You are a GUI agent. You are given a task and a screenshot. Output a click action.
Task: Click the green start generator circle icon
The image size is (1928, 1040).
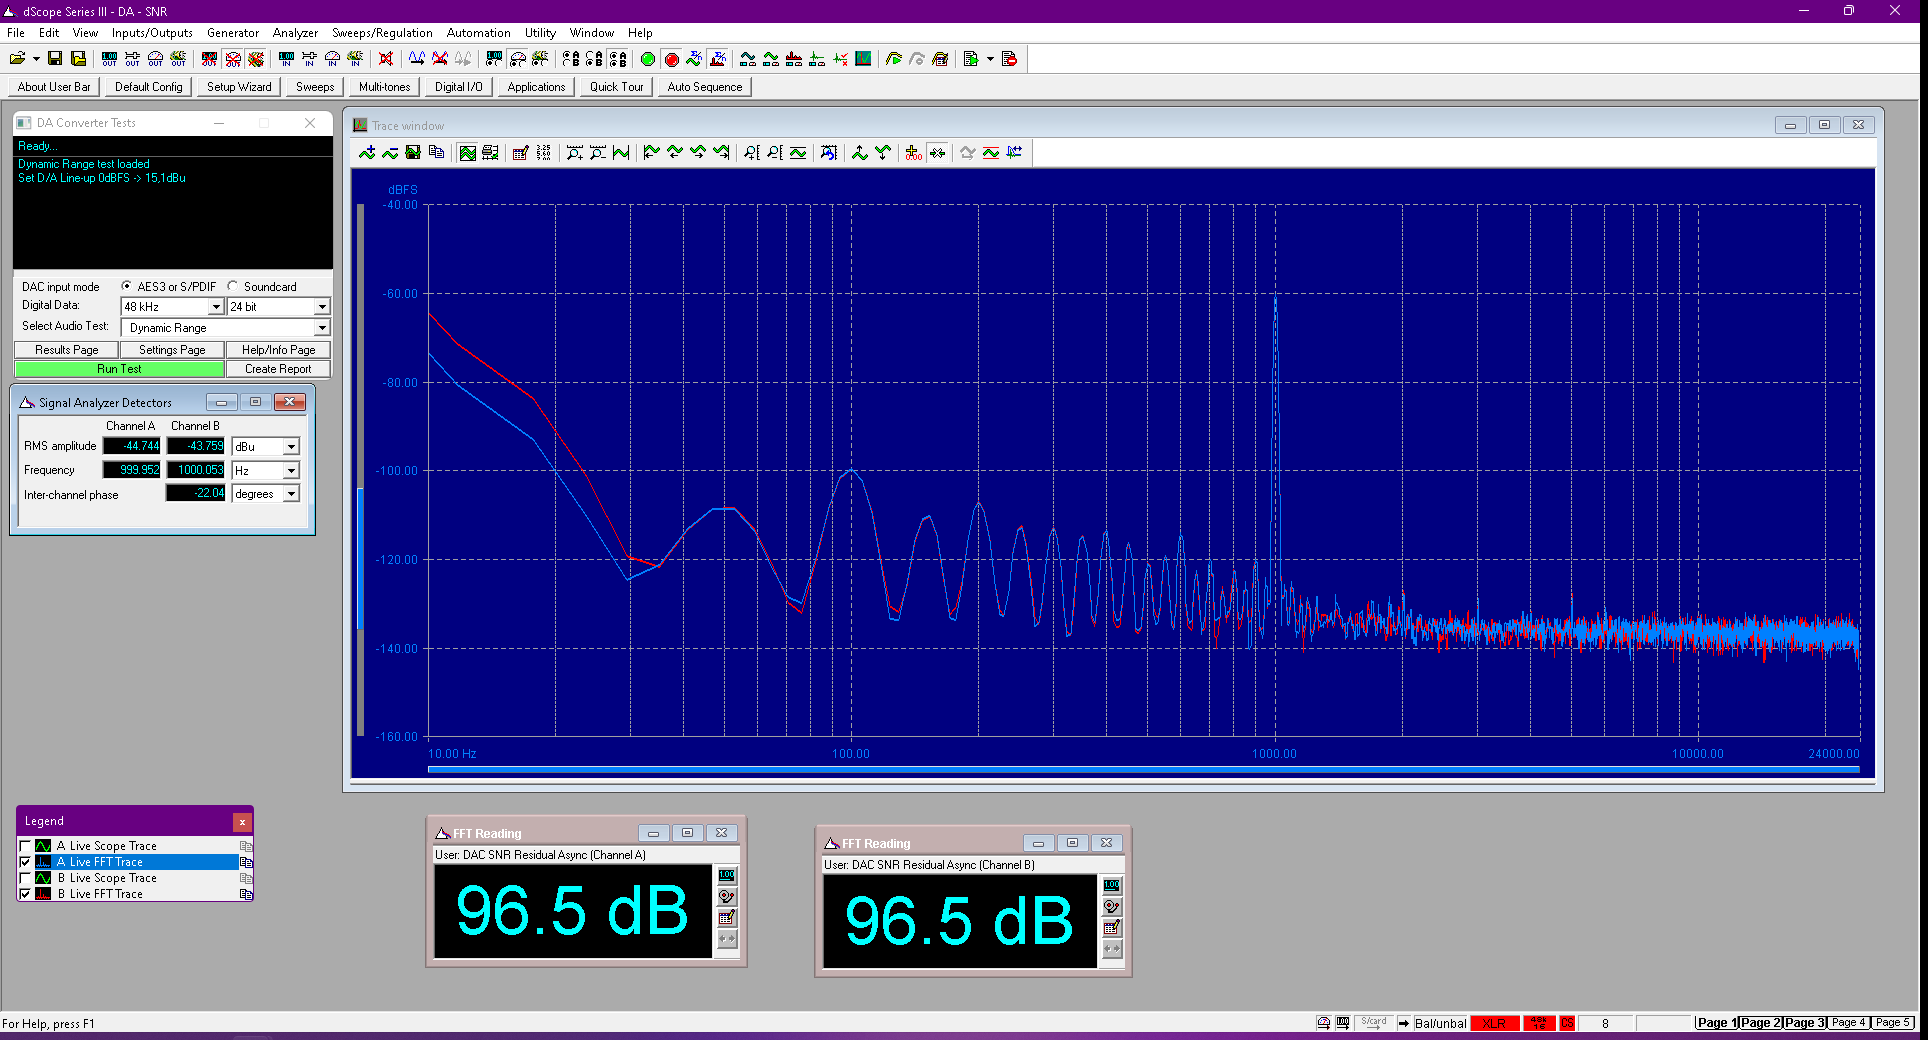pos(648,59)
